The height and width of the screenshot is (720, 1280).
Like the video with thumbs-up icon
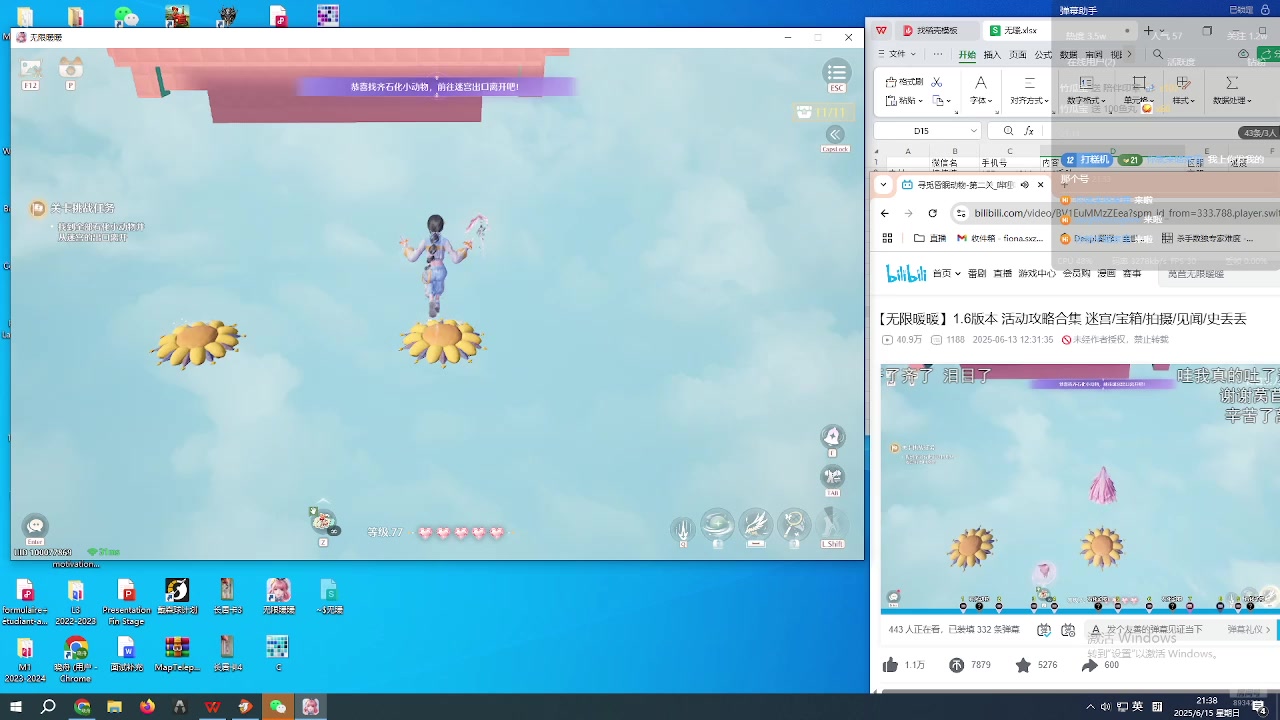[891, 665]
